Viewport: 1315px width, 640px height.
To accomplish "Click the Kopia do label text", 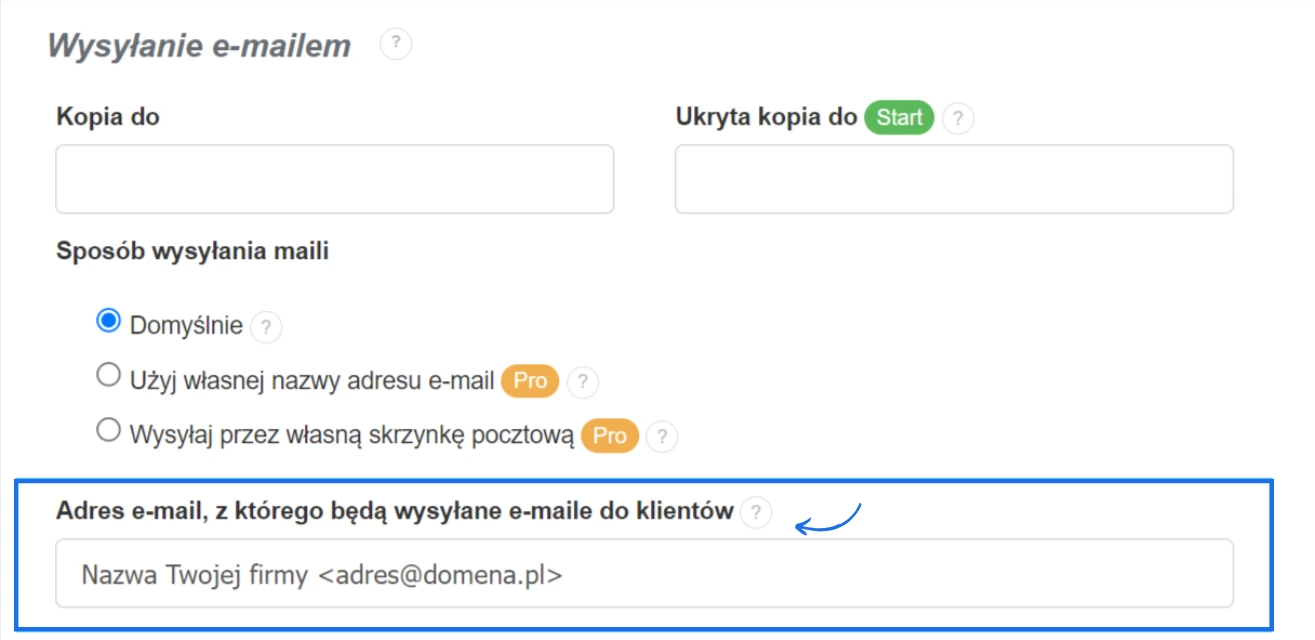I will 106,117.
